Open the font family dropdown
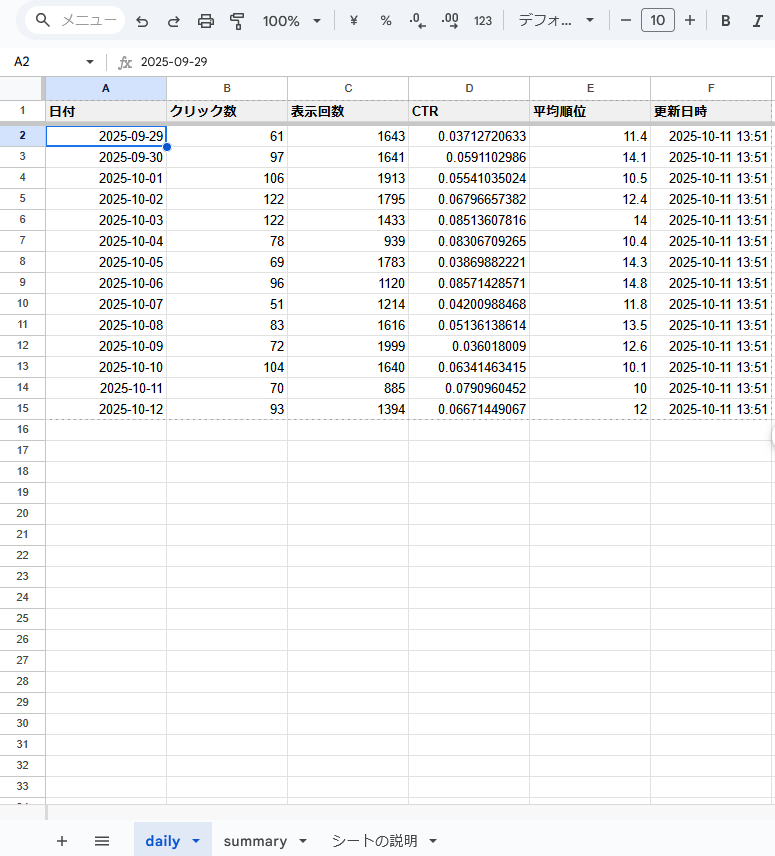 pos(556,21)
